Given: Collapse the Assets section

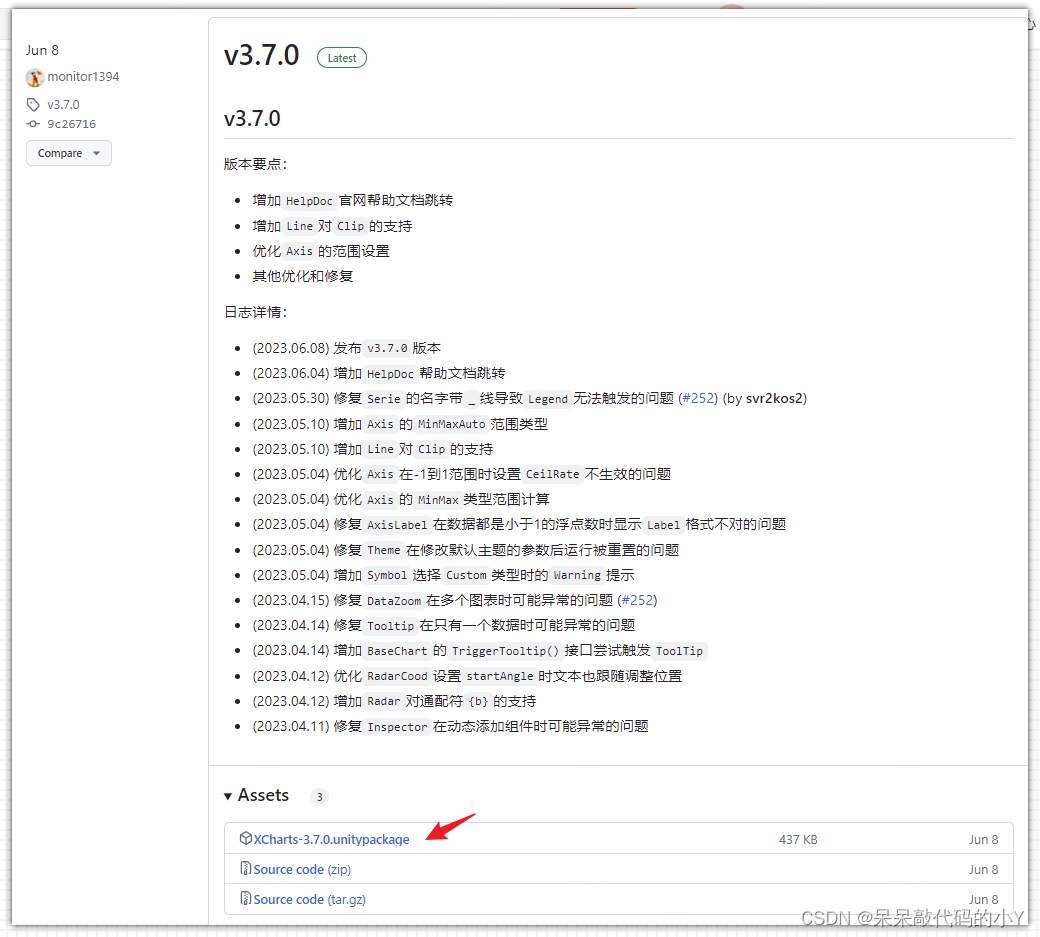Looking at the screenshot, I should point(257,796).
